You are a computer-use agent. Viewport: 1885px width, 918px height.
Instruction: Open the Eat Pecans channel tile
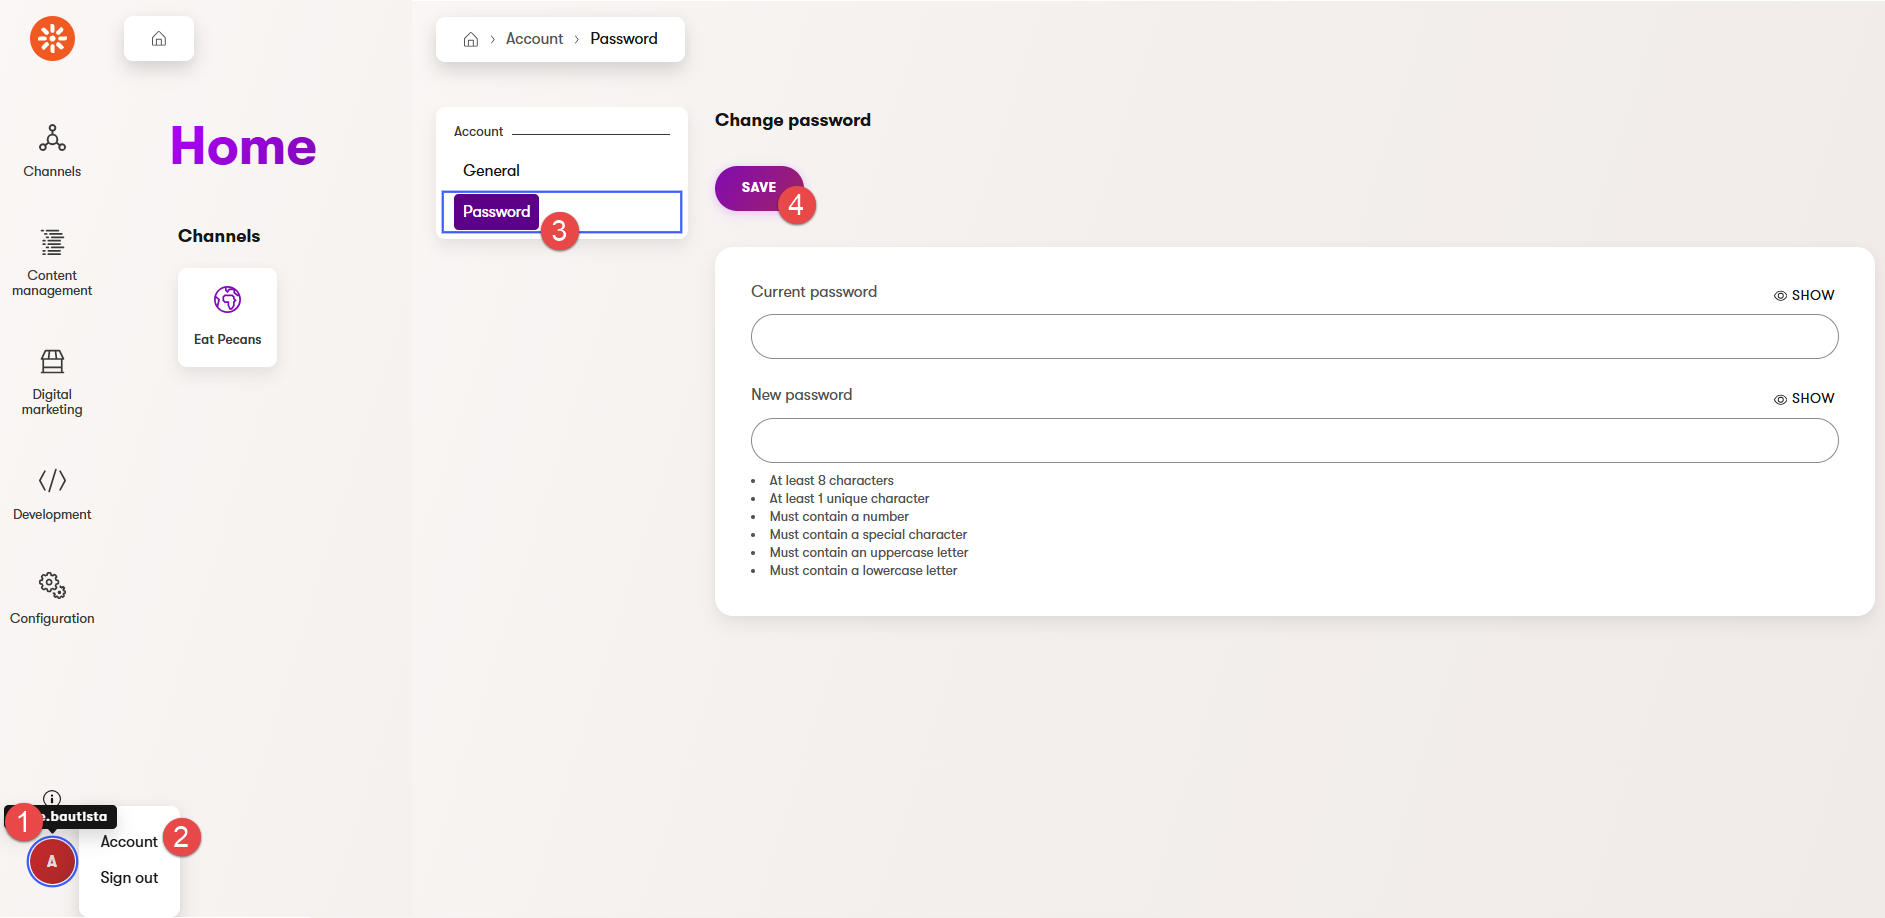point(227,317)
